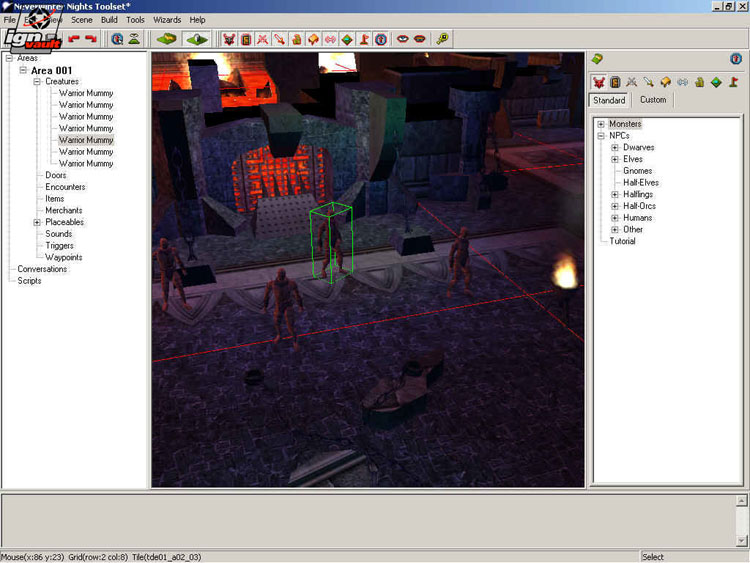
Task: Click the gold key icon in toolbar
Action: (x=442, y=39)
